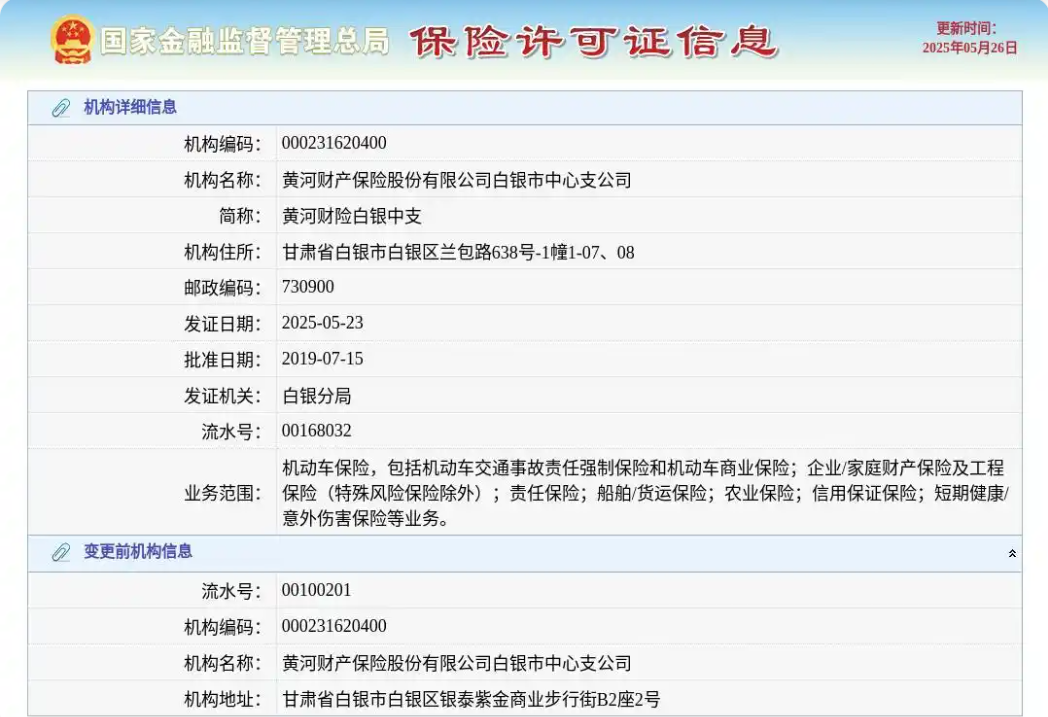
Task: Click the serial number value 00168032
Action: tap(316, 431)
